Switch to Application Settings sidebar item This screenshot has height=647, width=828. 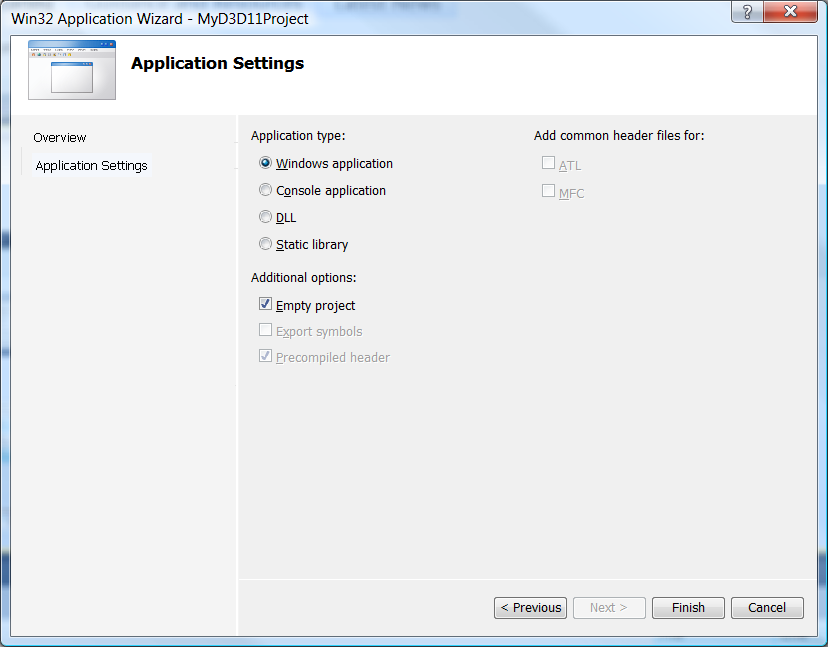tap(91, 166)
